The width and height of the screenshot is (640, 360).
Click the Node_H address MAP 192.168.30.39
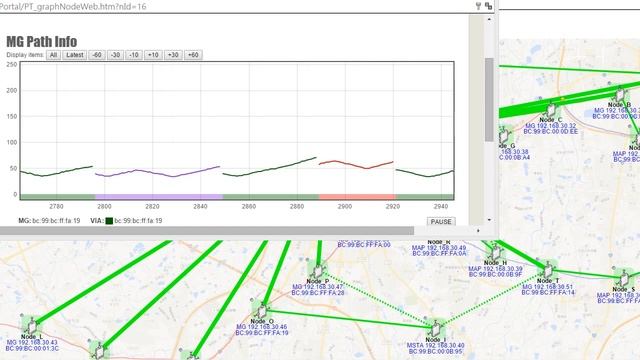click(x=495, y=269)
